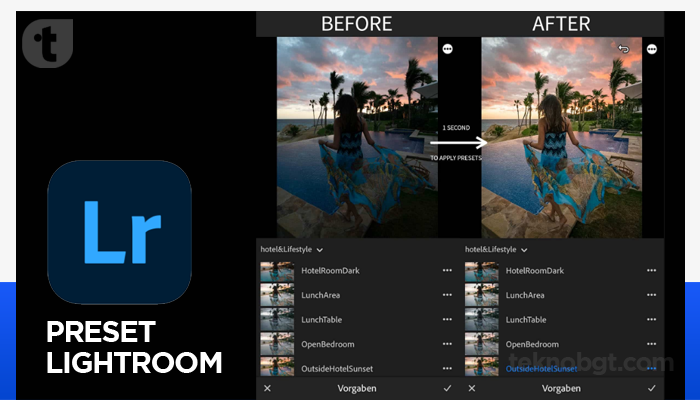Click the Lightroom Lr app icon
The image size is (700, 400).
[x=119, y=232]
